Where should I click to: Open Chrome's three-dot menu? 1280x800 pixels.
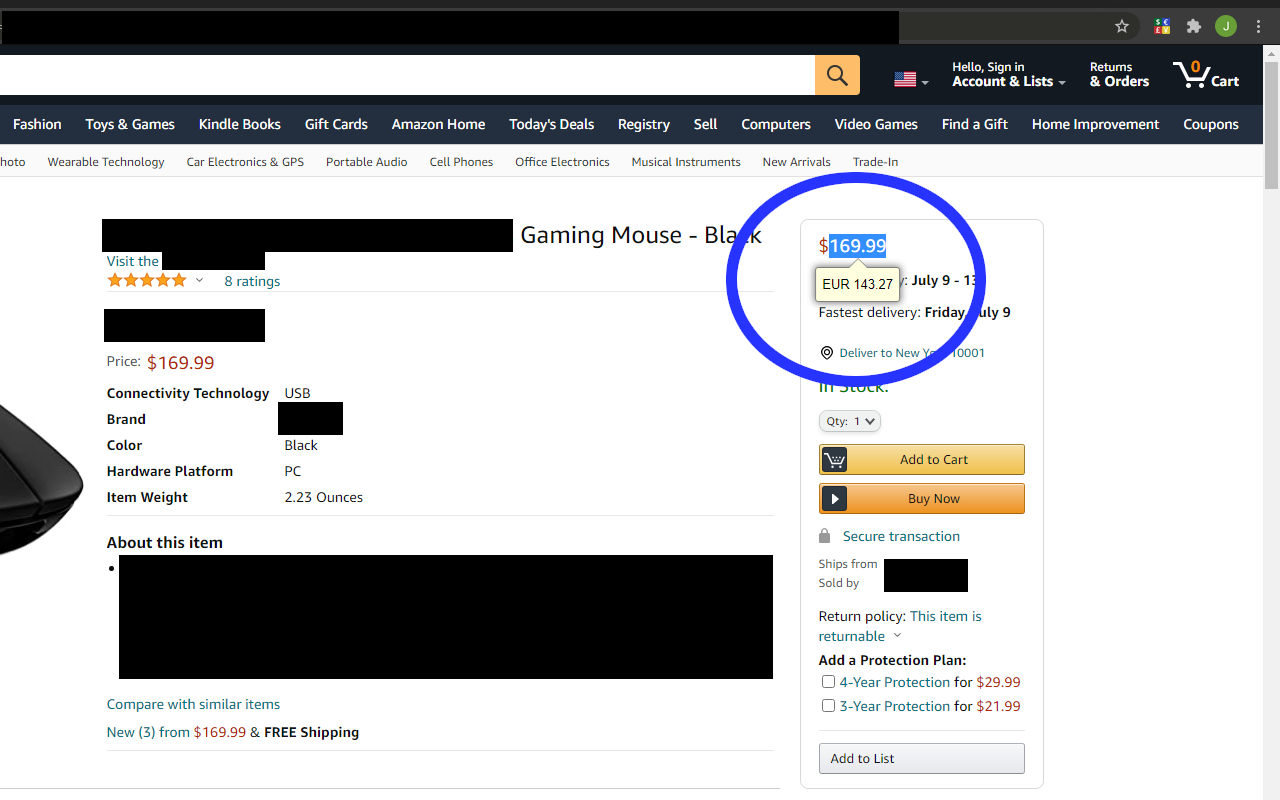[x=1259, y=26]
